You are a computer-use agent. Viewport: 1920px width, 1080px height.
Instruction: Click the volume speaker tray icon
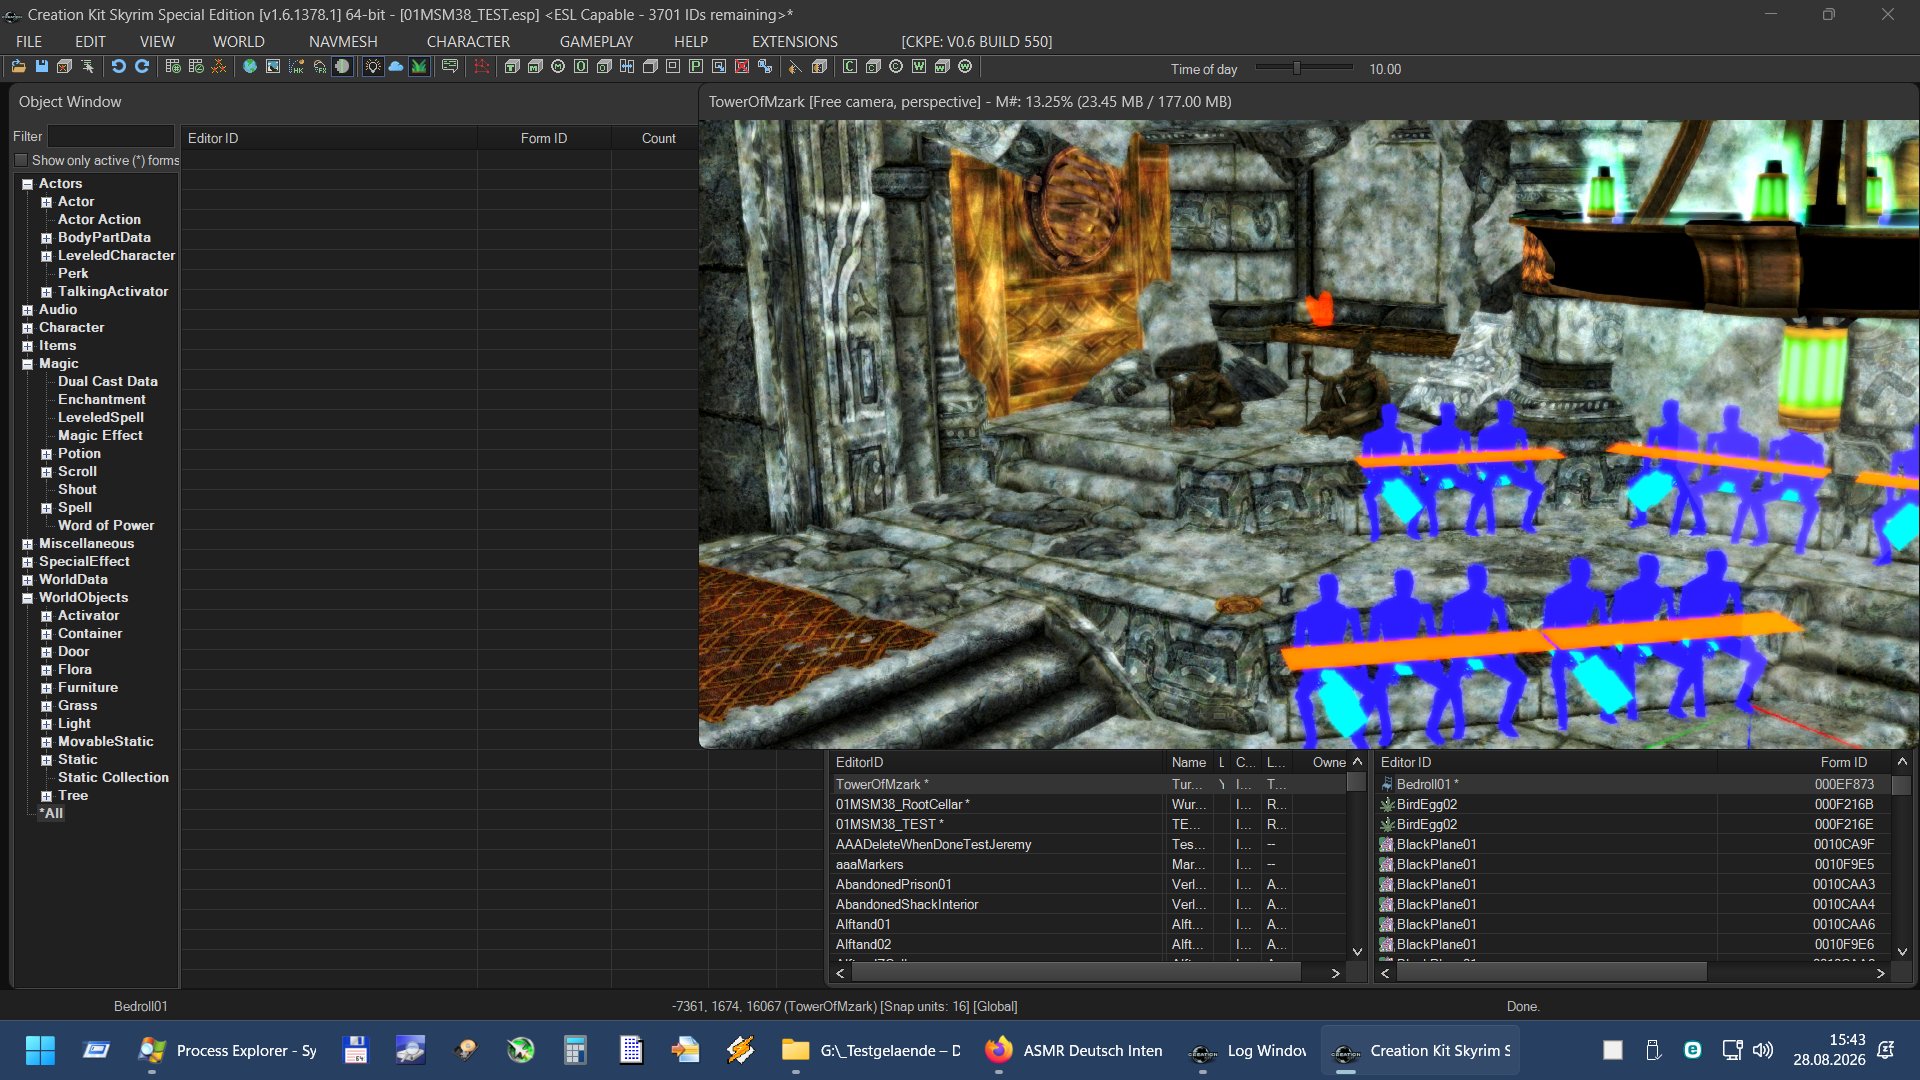click(1762, 1050)
